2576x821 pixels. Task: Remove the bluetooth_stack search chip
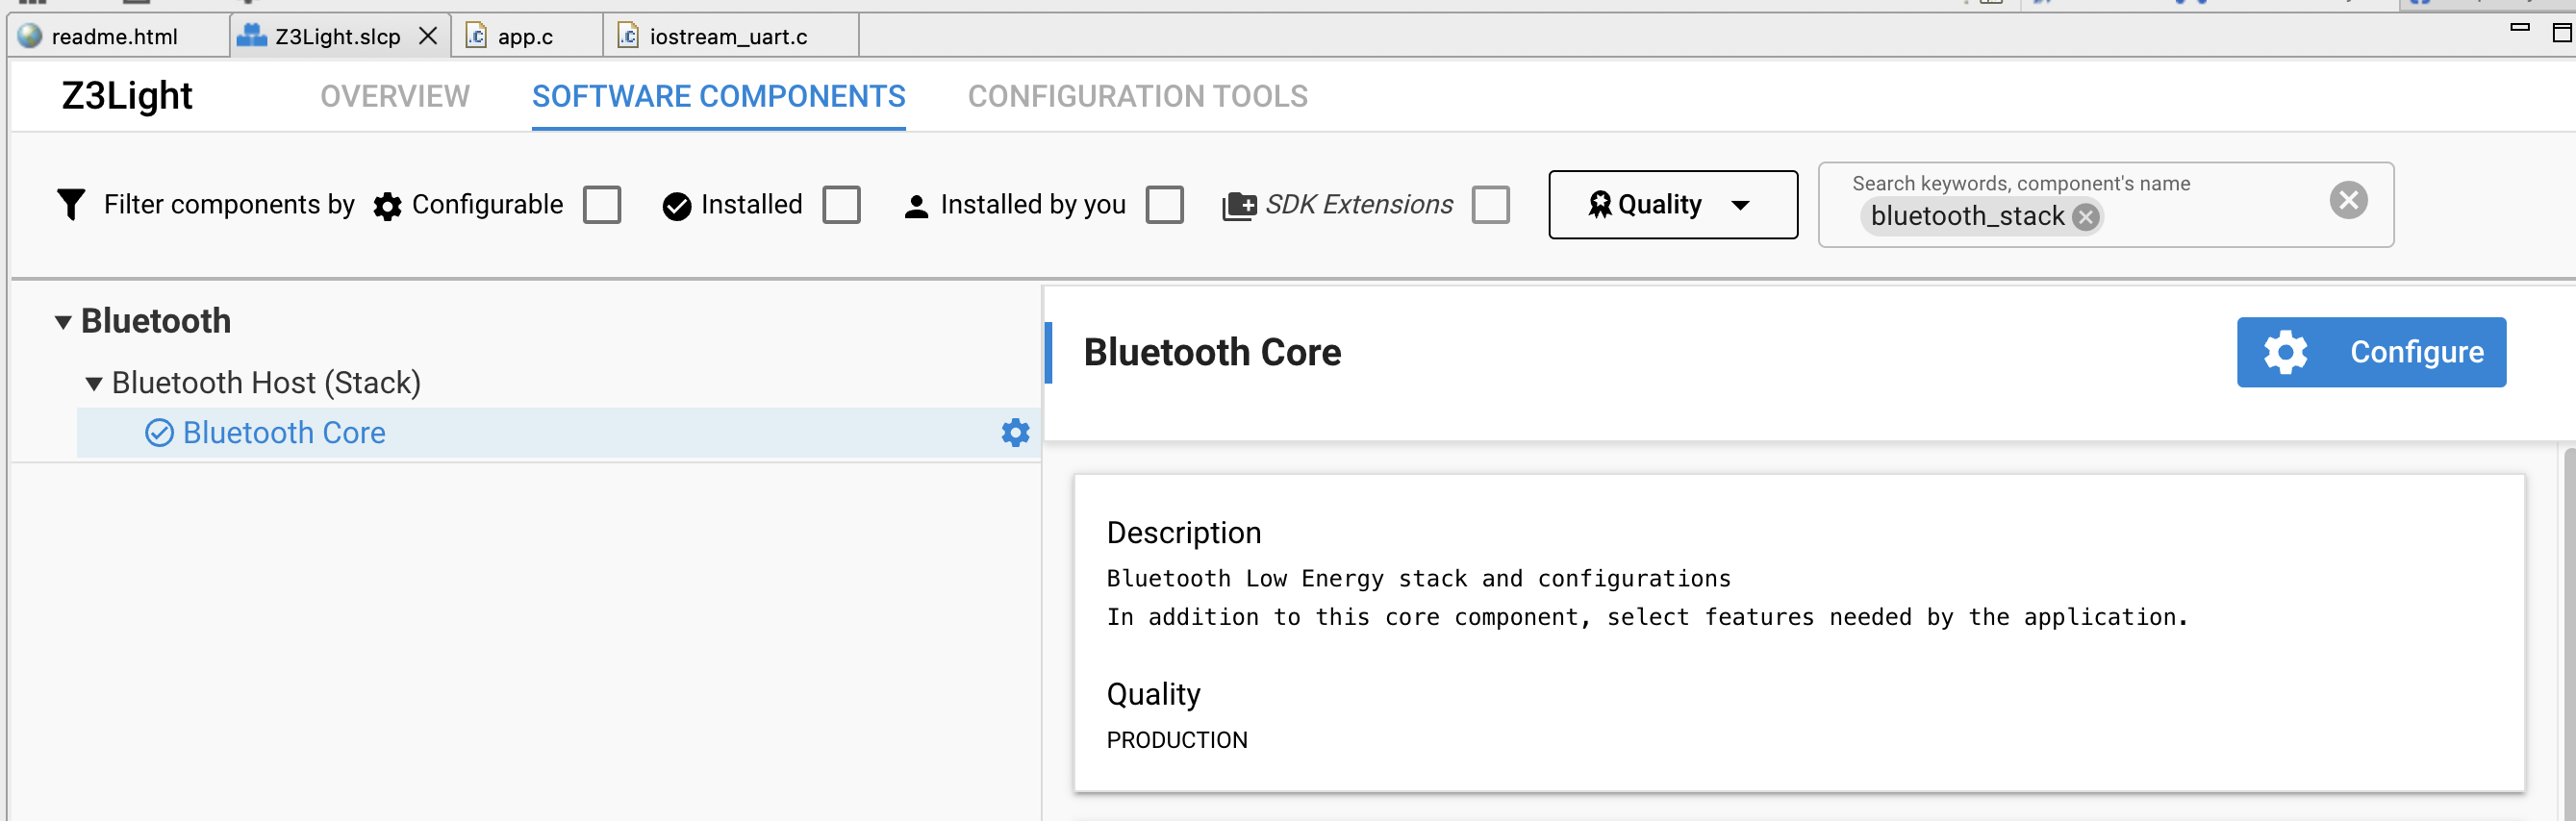(x=2085, y=217)
